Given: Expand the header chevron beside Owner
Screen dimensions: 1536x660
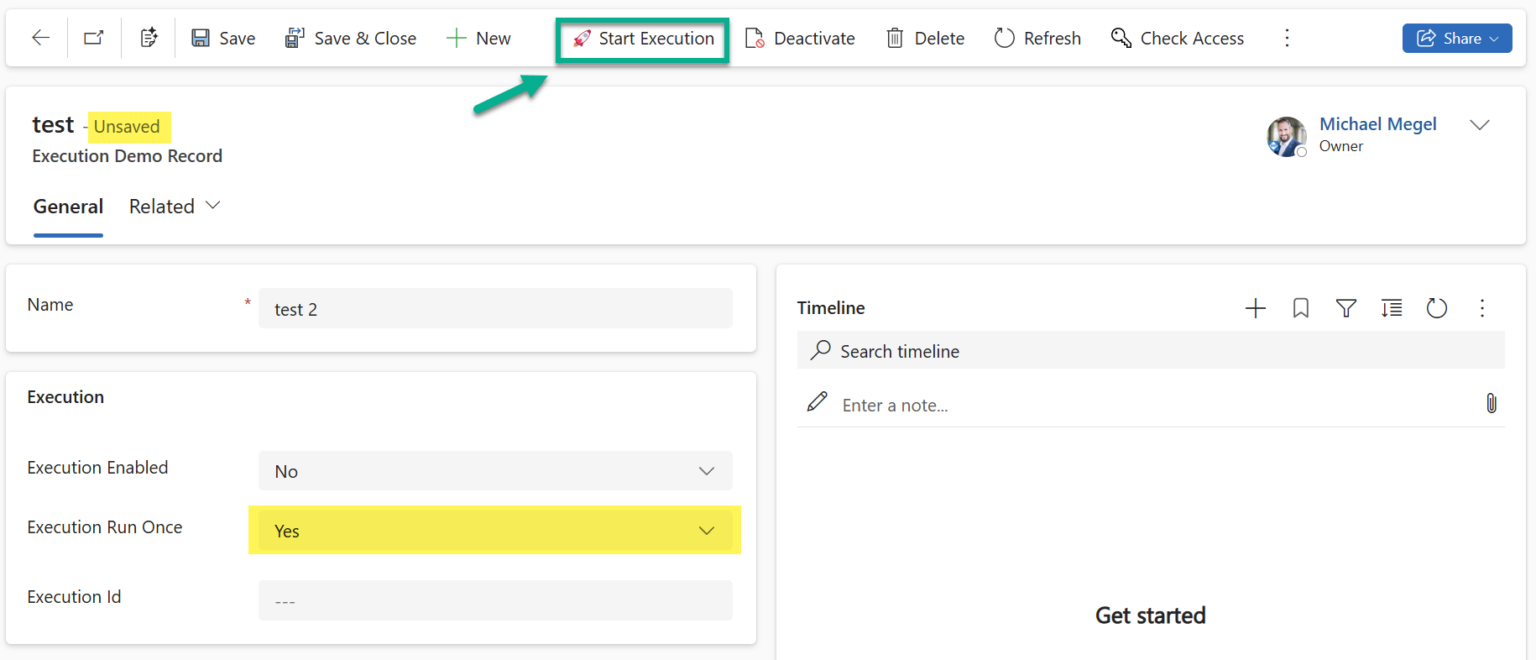Looking at the screenshot, I should click(1479, 125).
